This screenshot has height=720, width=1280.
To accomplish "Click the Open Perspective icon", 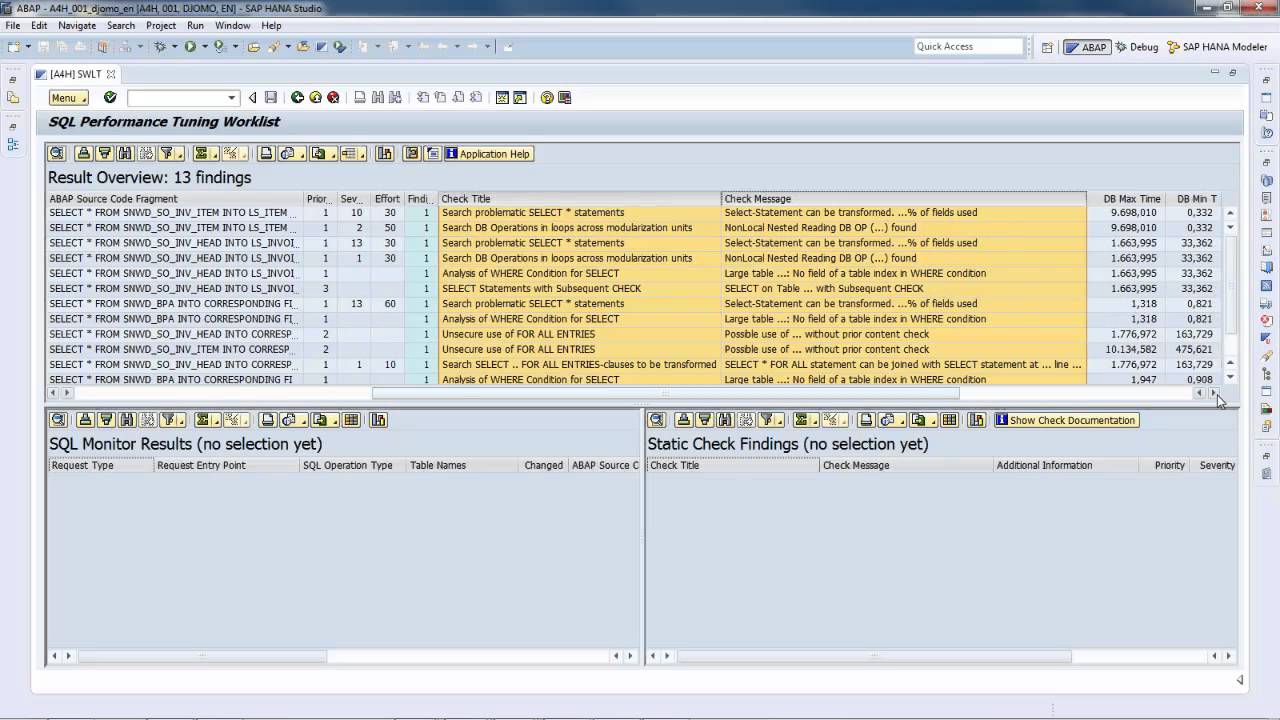I will tap(1047, 47).
